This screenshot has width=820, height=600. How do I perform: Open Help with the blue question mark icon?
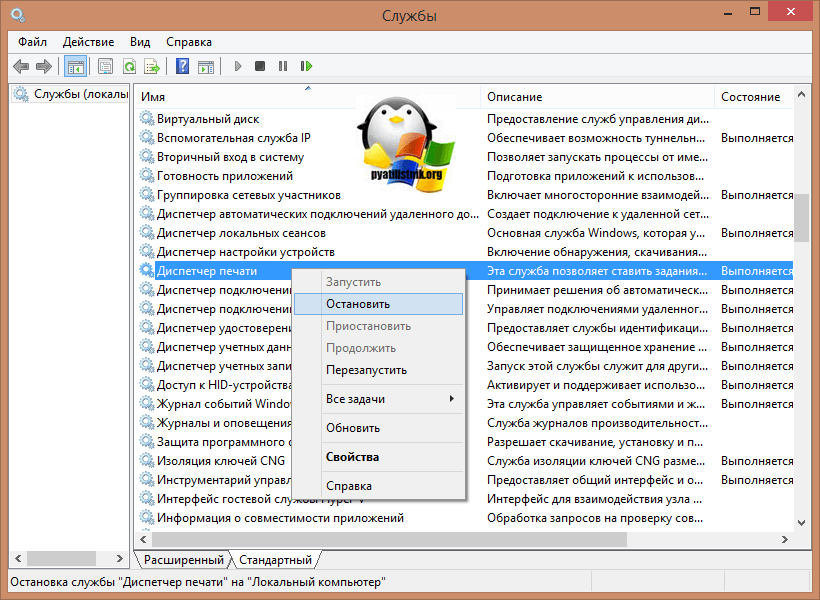(182, 67)
